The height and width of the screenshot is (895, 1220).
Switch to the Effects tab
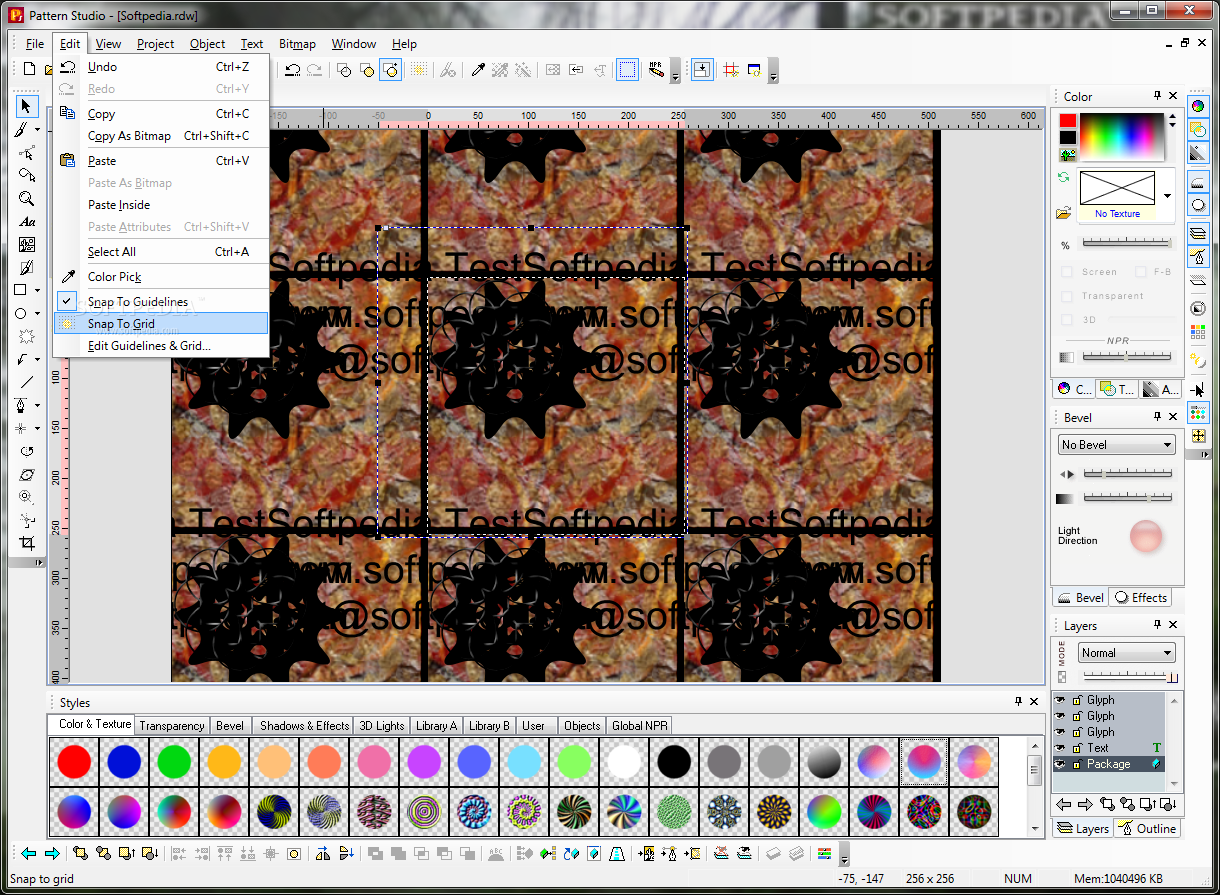1140,598
